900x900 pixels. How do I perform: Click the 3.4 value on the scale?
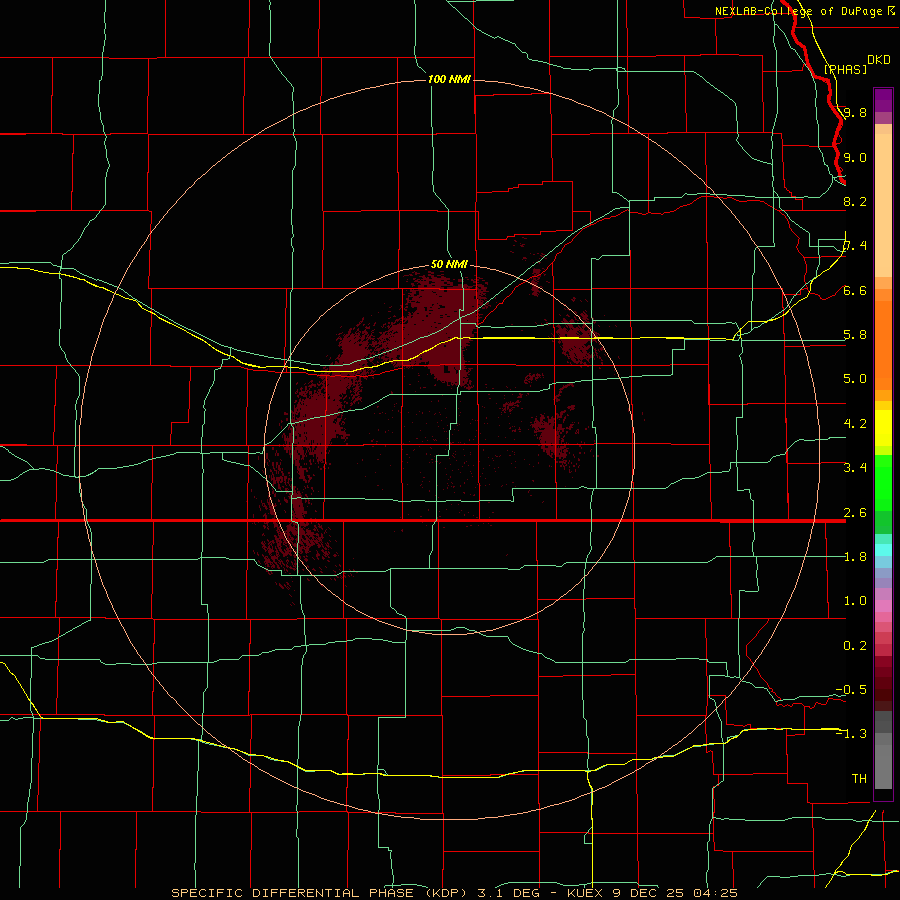(x=855, y=468)
